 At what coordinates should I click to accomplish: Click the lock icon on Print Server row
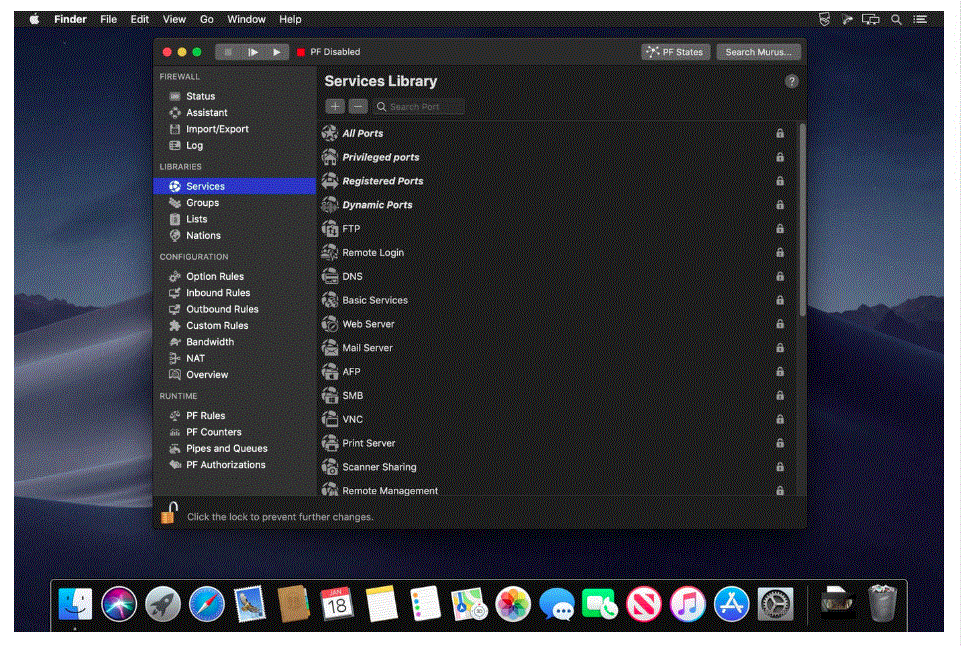(x=780, y=443)
